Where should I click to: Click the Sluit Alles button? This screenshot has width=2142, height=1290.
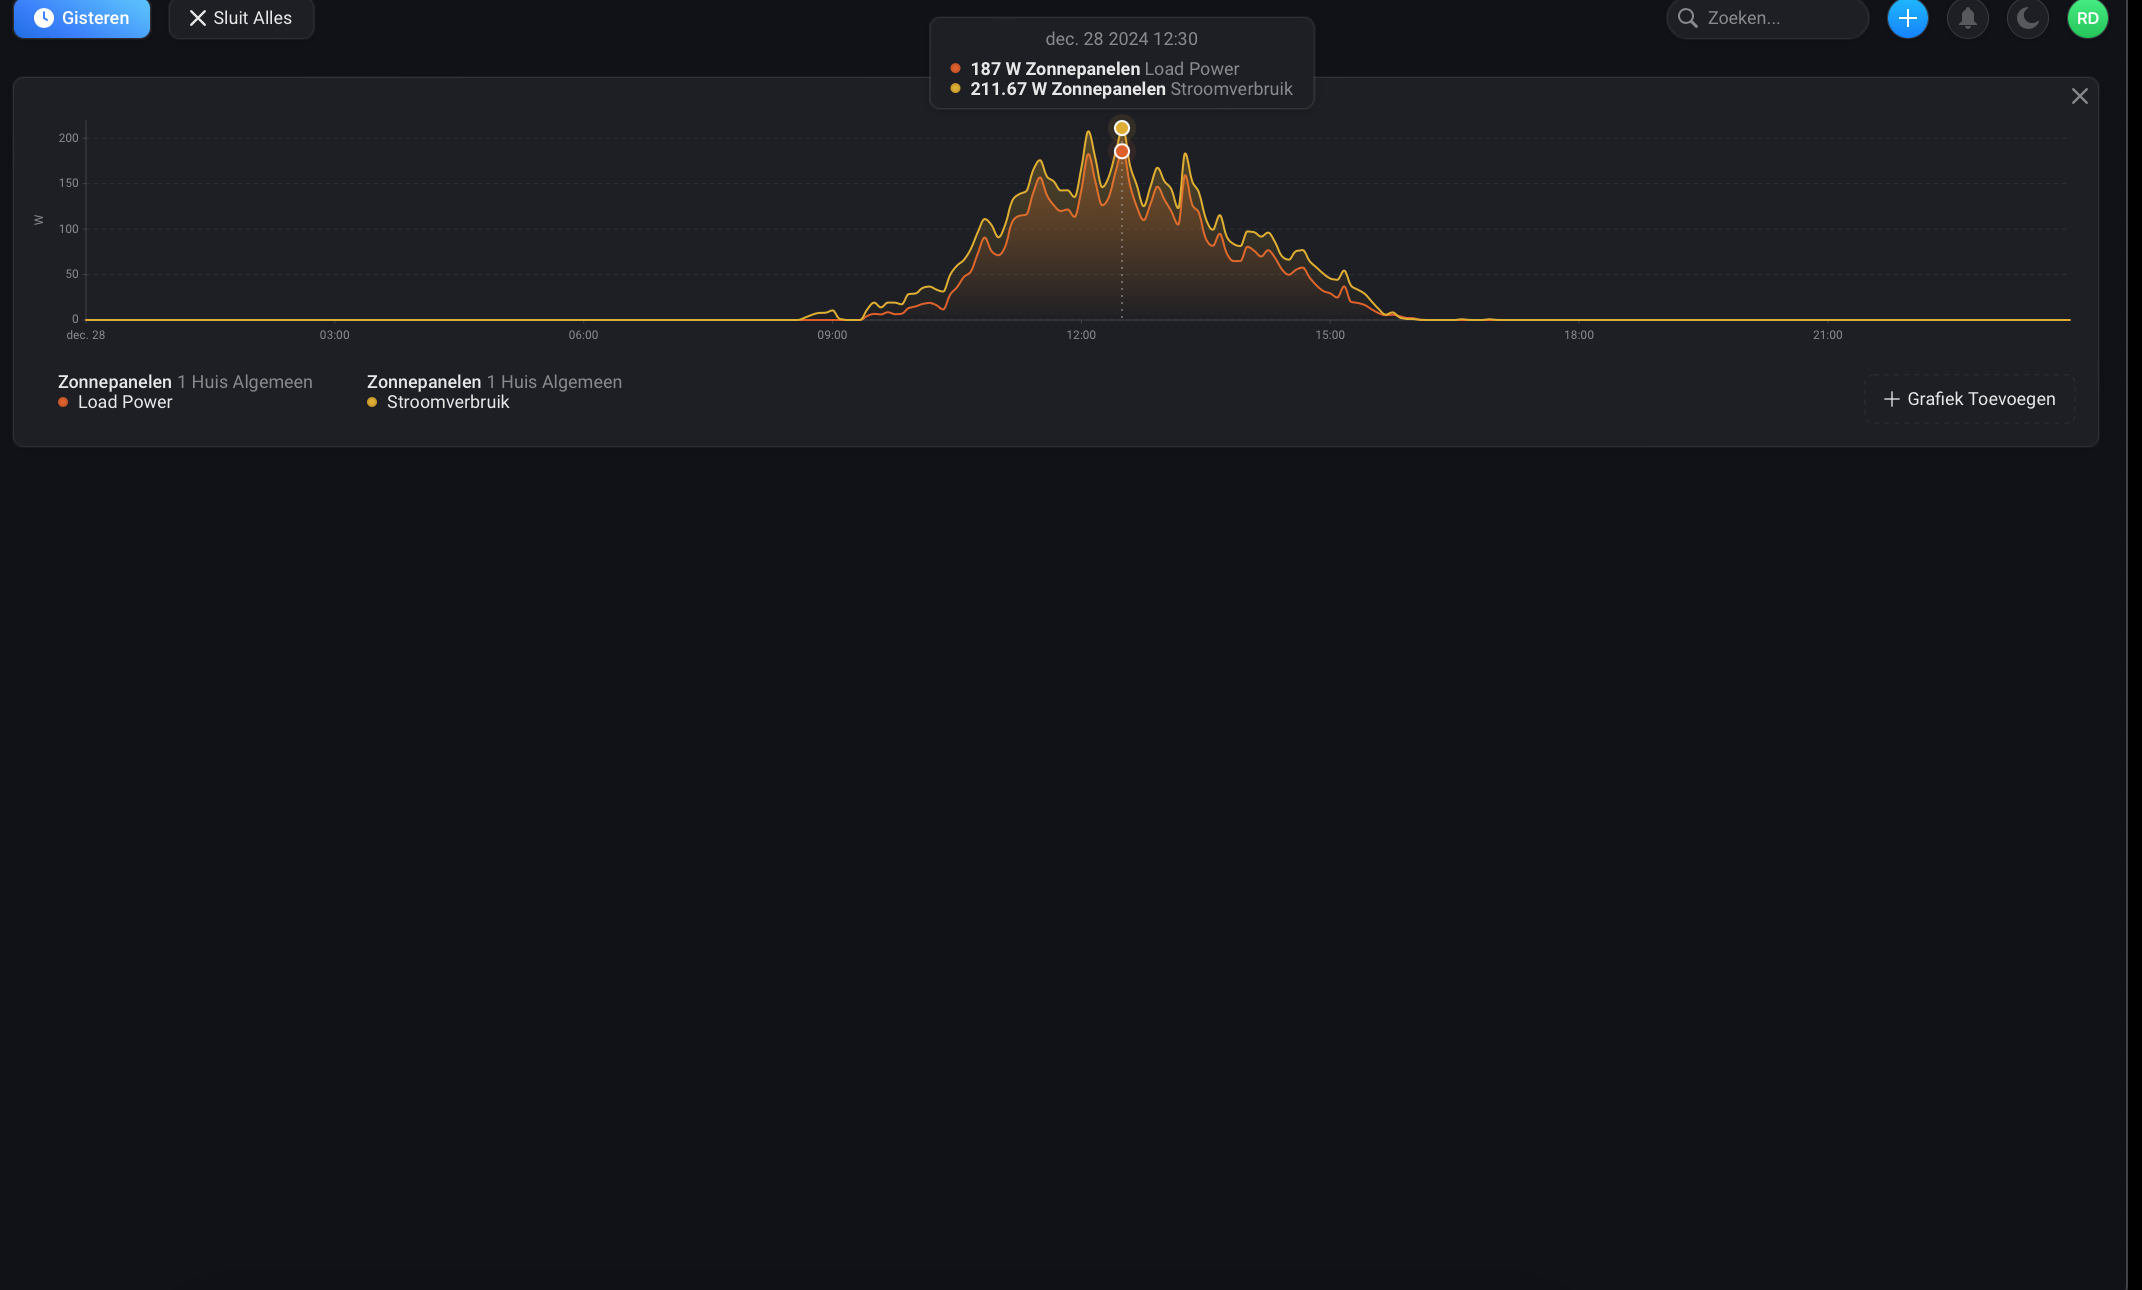pyautogui.click(x=241, y=18)
